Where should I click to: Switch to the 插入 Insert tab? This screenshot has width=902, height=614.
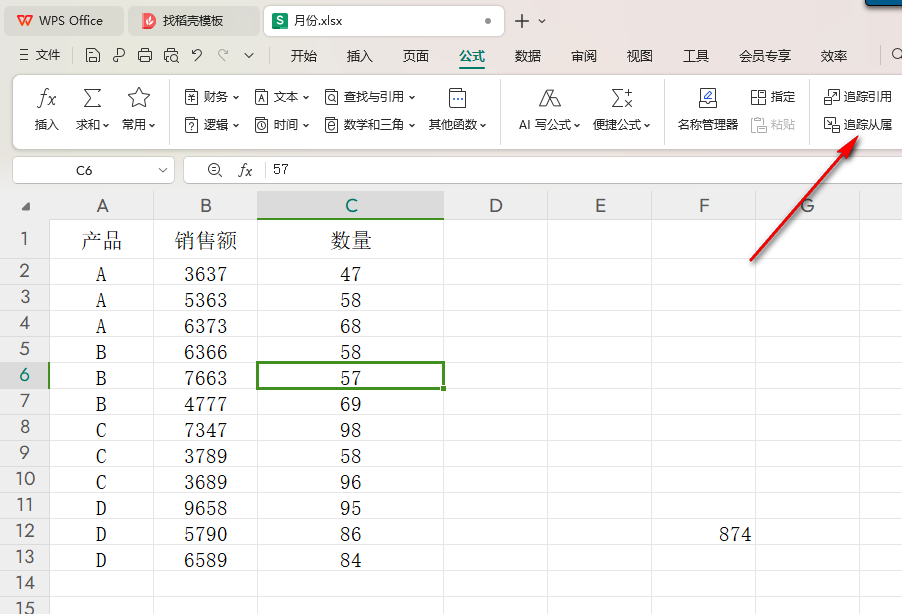[x=360, y=56]
